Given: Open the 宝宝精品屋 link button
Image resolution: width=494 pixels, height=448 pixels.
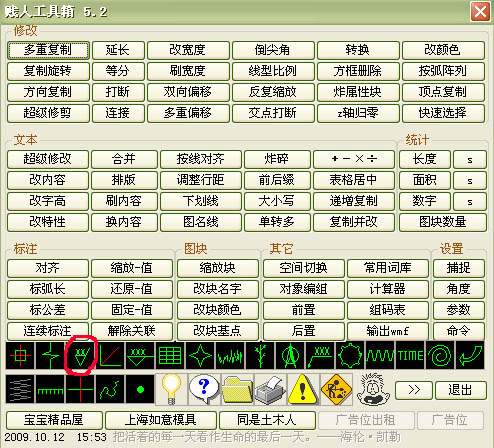Looking at the screenshot, I should click(x=54, y=420).
